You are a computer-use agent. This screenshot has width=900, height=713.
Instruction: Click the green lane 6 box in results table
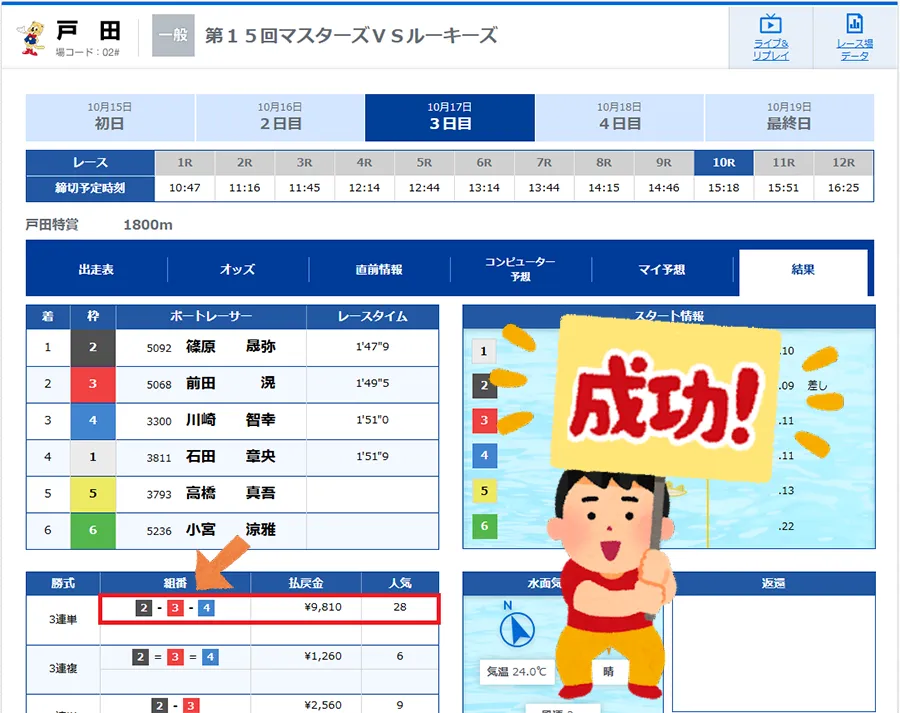pos(93,530)
